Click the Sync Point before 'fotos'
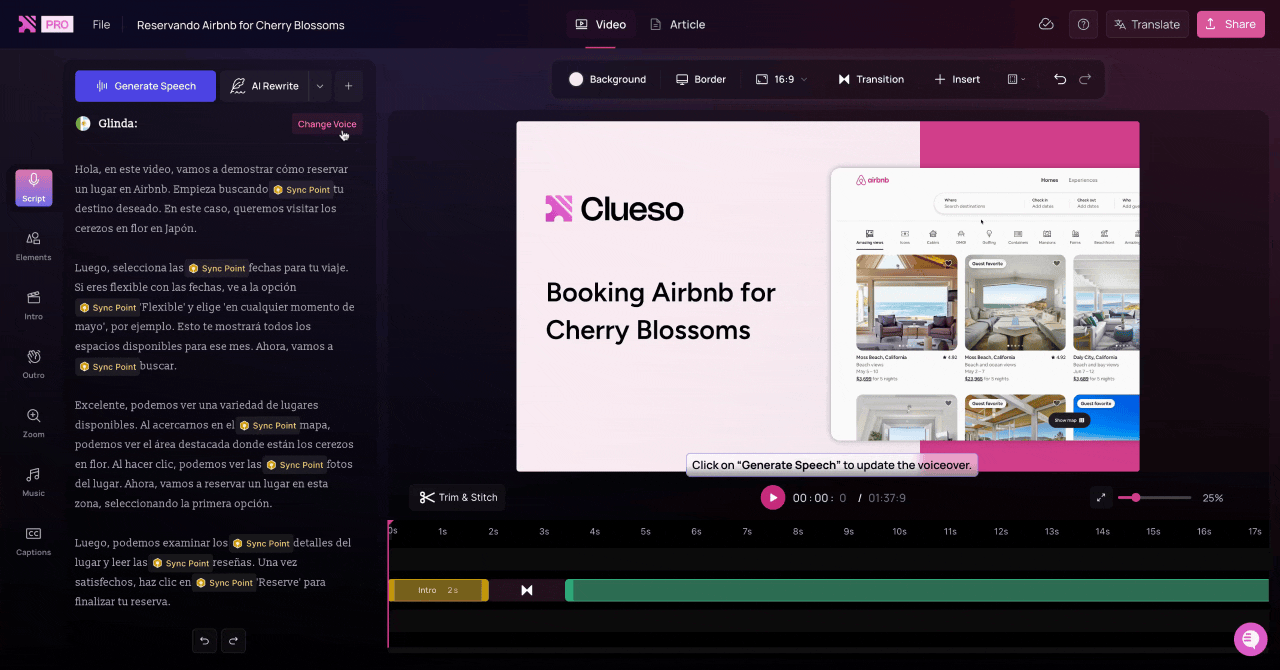The height and width of the screenshot is (670, 1280). (294, 465)
